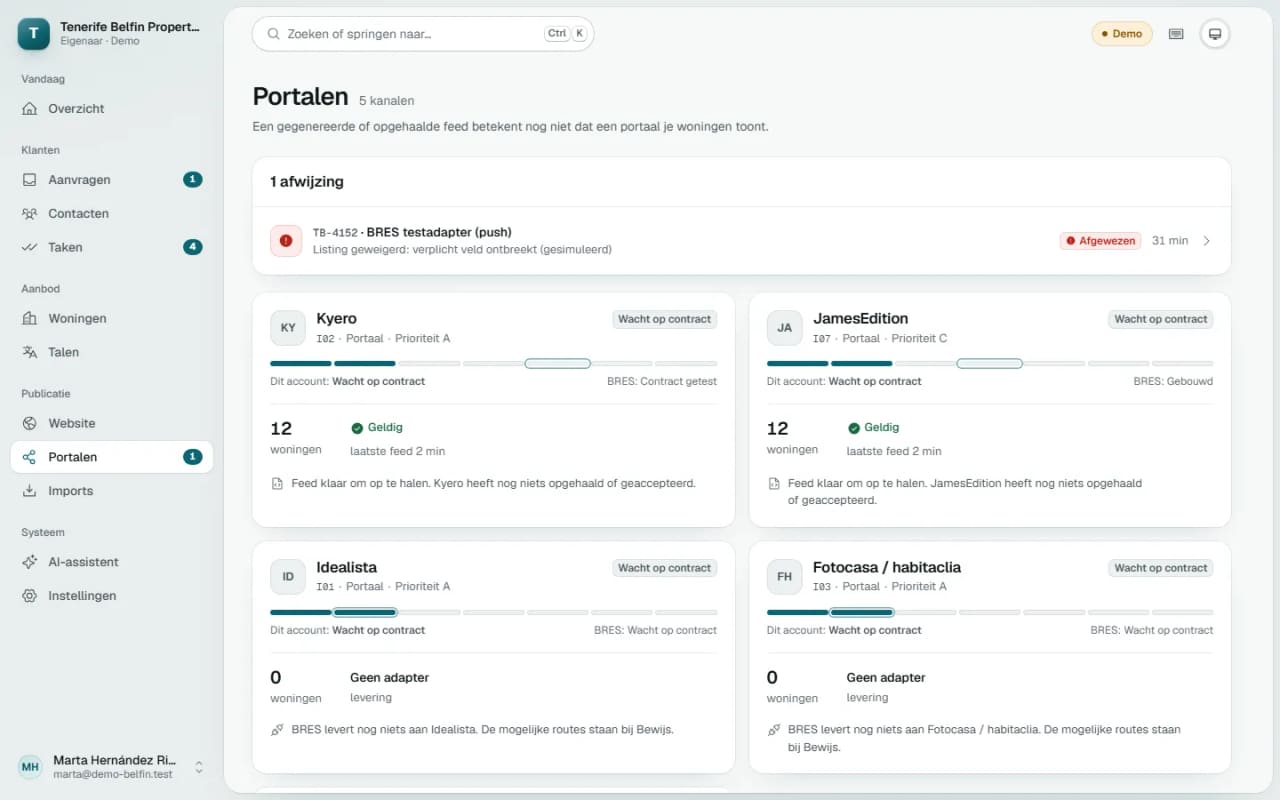Click Idealista's Wacht op contract badge
This screenshot has width=1280, height=800.
point(665,568)
